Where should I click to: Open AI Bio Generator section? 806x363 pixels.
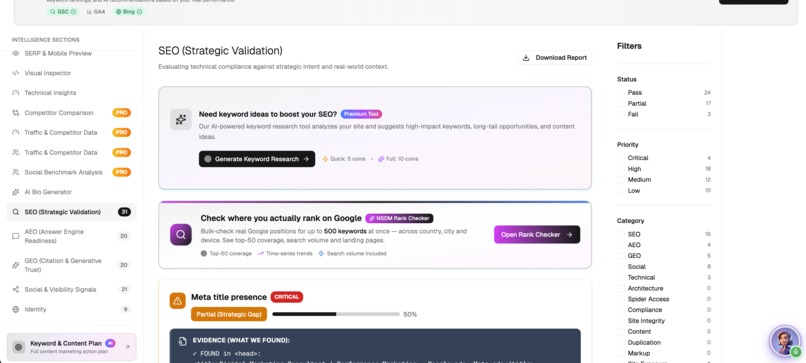tap(71, 192)
